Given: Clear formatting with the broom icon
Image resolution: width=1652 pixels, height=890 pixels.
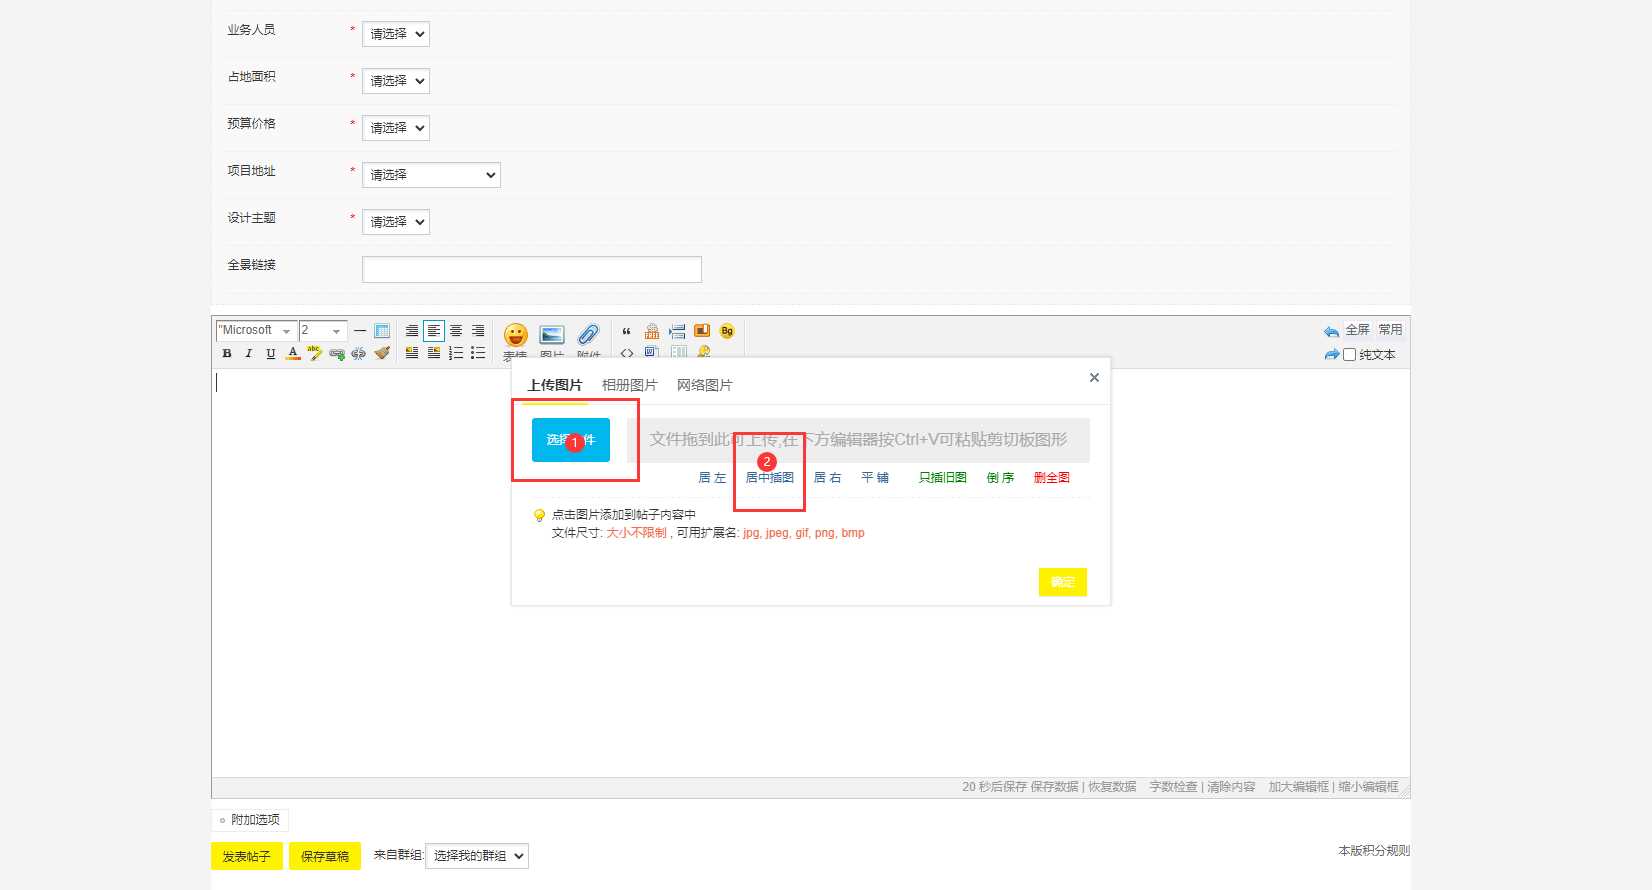Looking at the screenshot, I should pos(381,353).
